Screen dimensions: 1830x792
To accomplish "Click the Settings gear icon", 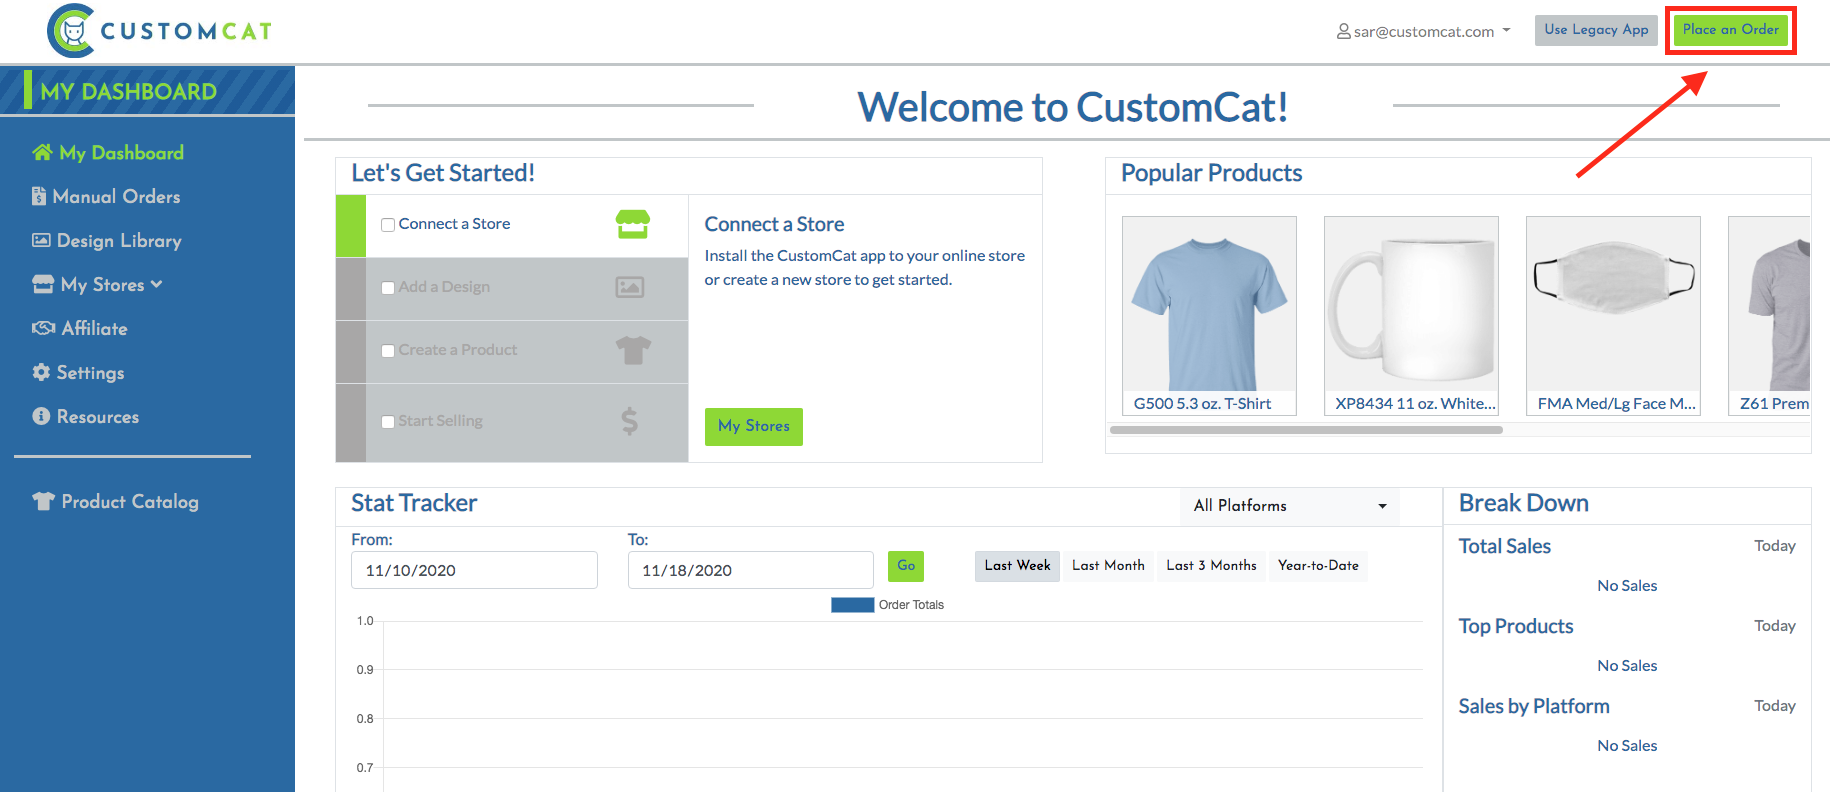I will pos(41,372).
